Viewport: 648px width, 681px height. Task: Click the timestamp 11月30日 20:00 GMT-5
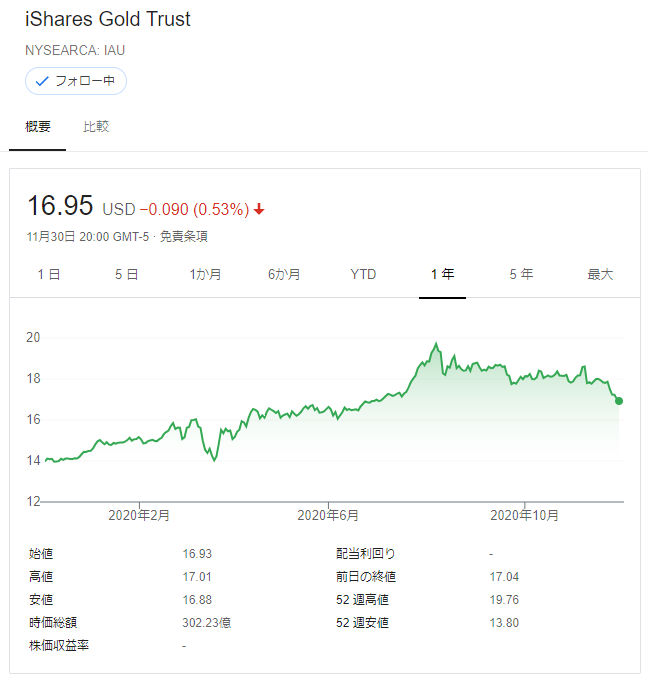[88, 237]
